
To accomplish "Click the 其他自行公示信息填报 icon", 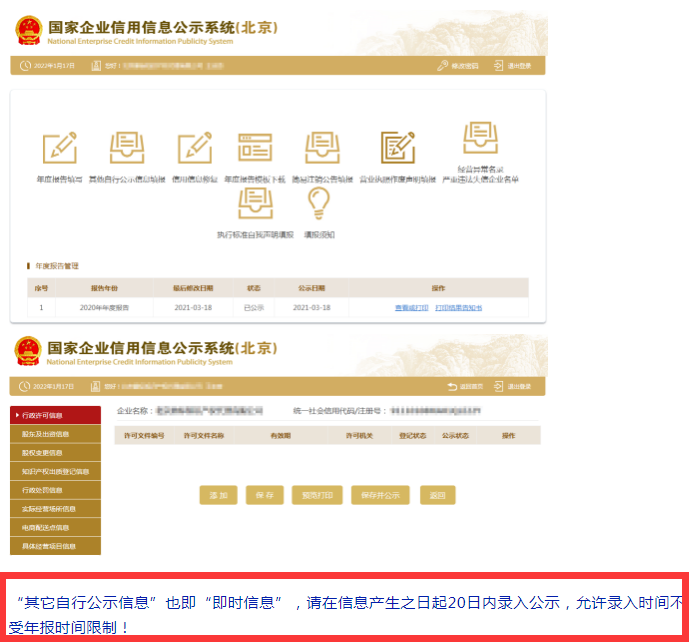I will tap(127, 148).
